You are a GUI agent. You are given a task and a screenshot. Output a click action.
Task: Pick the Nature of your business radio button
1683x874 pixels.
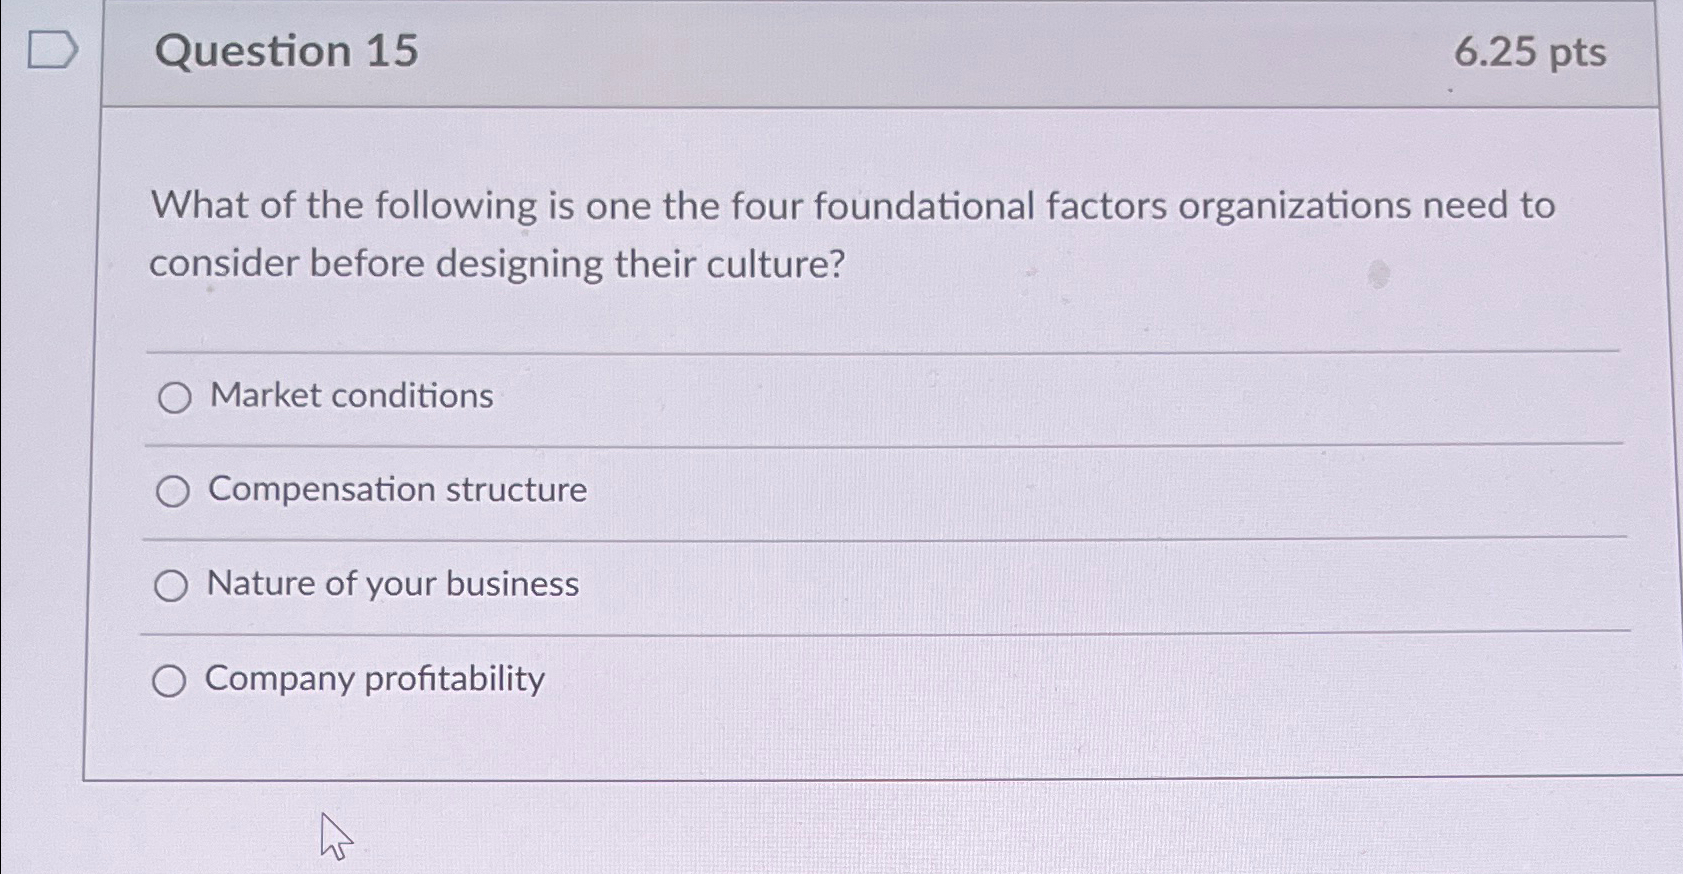coord(171,586)
